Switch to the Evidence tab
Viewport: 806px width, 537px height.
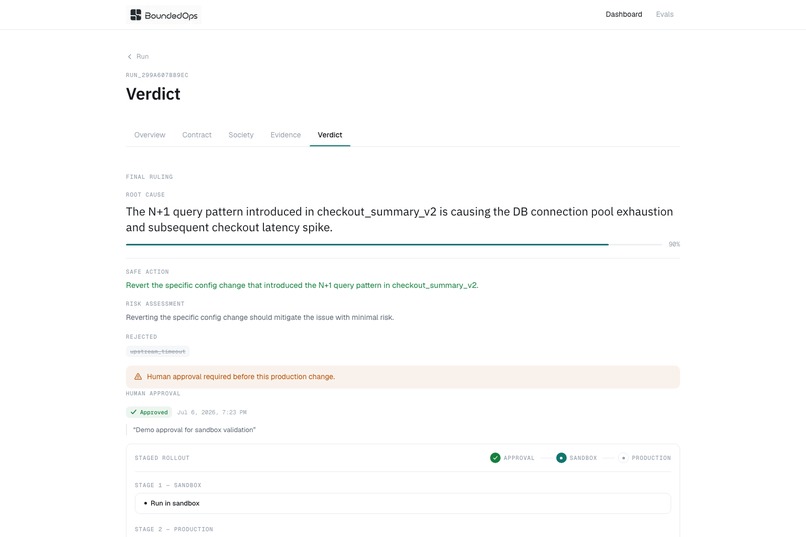[x=286, y=135]
